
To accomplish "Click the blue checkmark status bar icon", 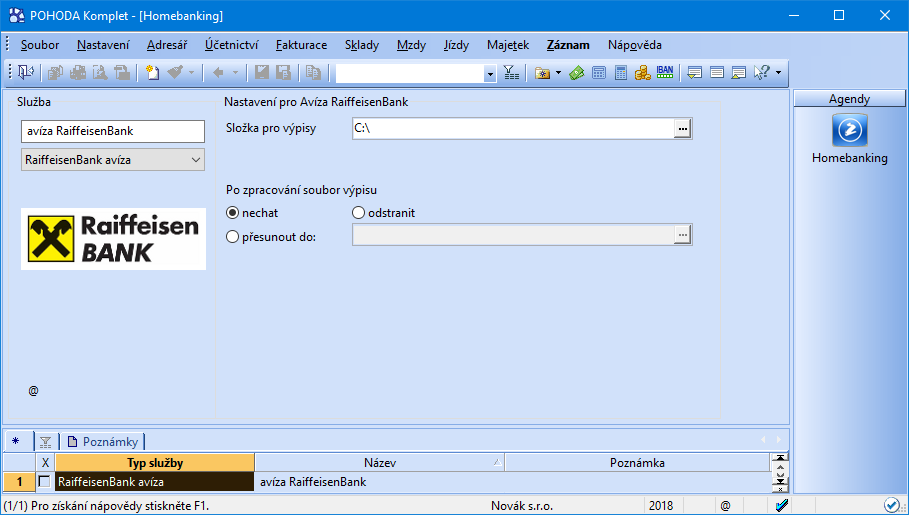I will coord(781,506).
